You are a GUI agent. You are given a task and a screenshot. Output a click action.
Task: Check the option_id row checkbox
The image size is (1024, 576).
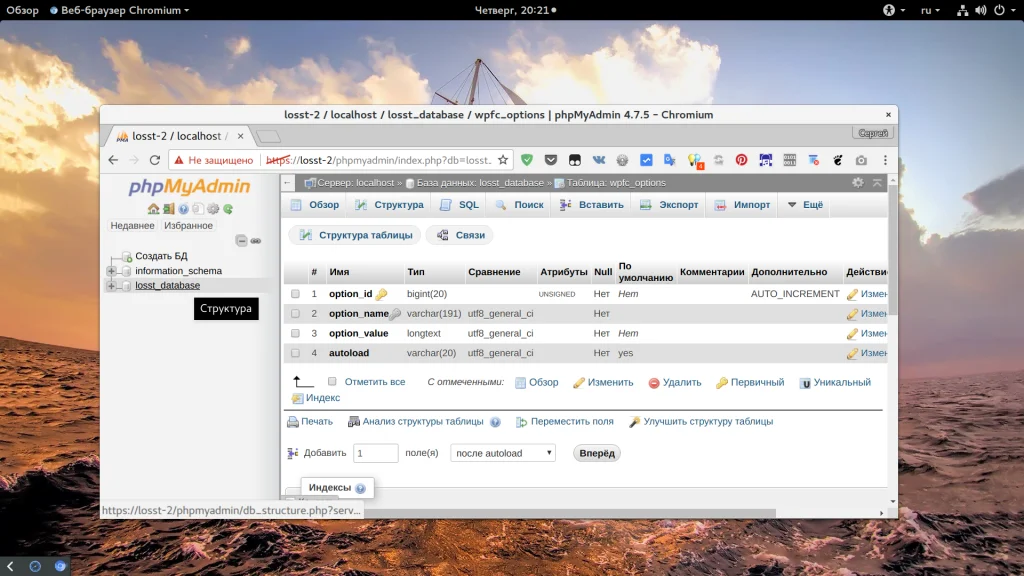click(x=295, y=294)
